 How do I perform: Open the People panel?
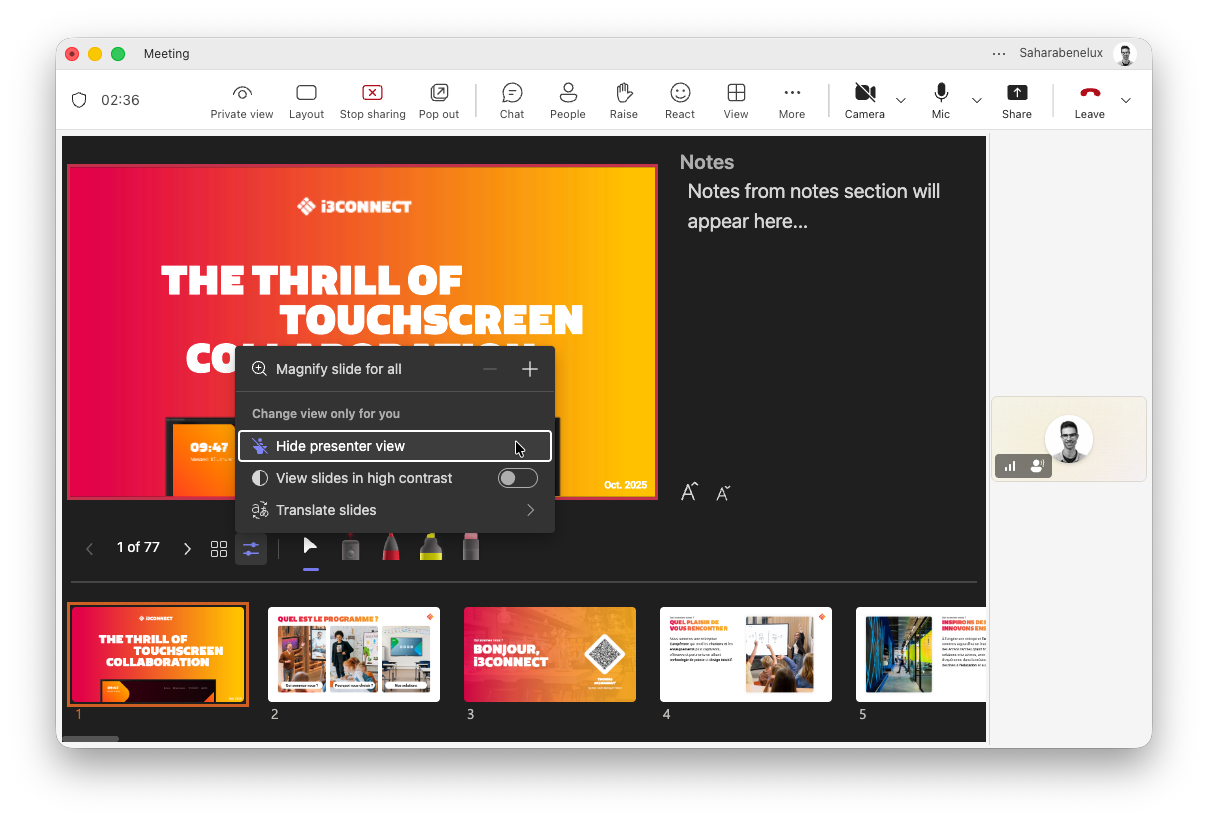[567, 100]
